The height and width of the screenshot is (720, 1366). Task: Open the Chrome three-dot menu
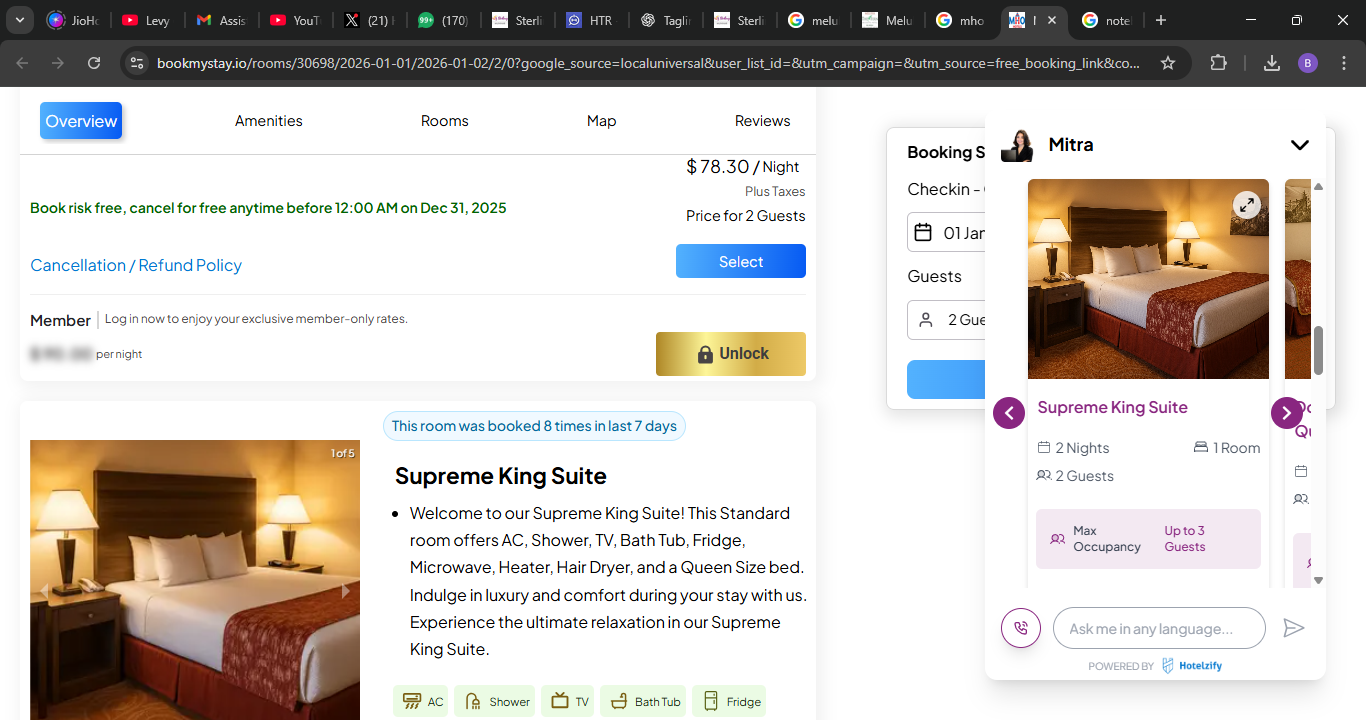[1343, 63]
